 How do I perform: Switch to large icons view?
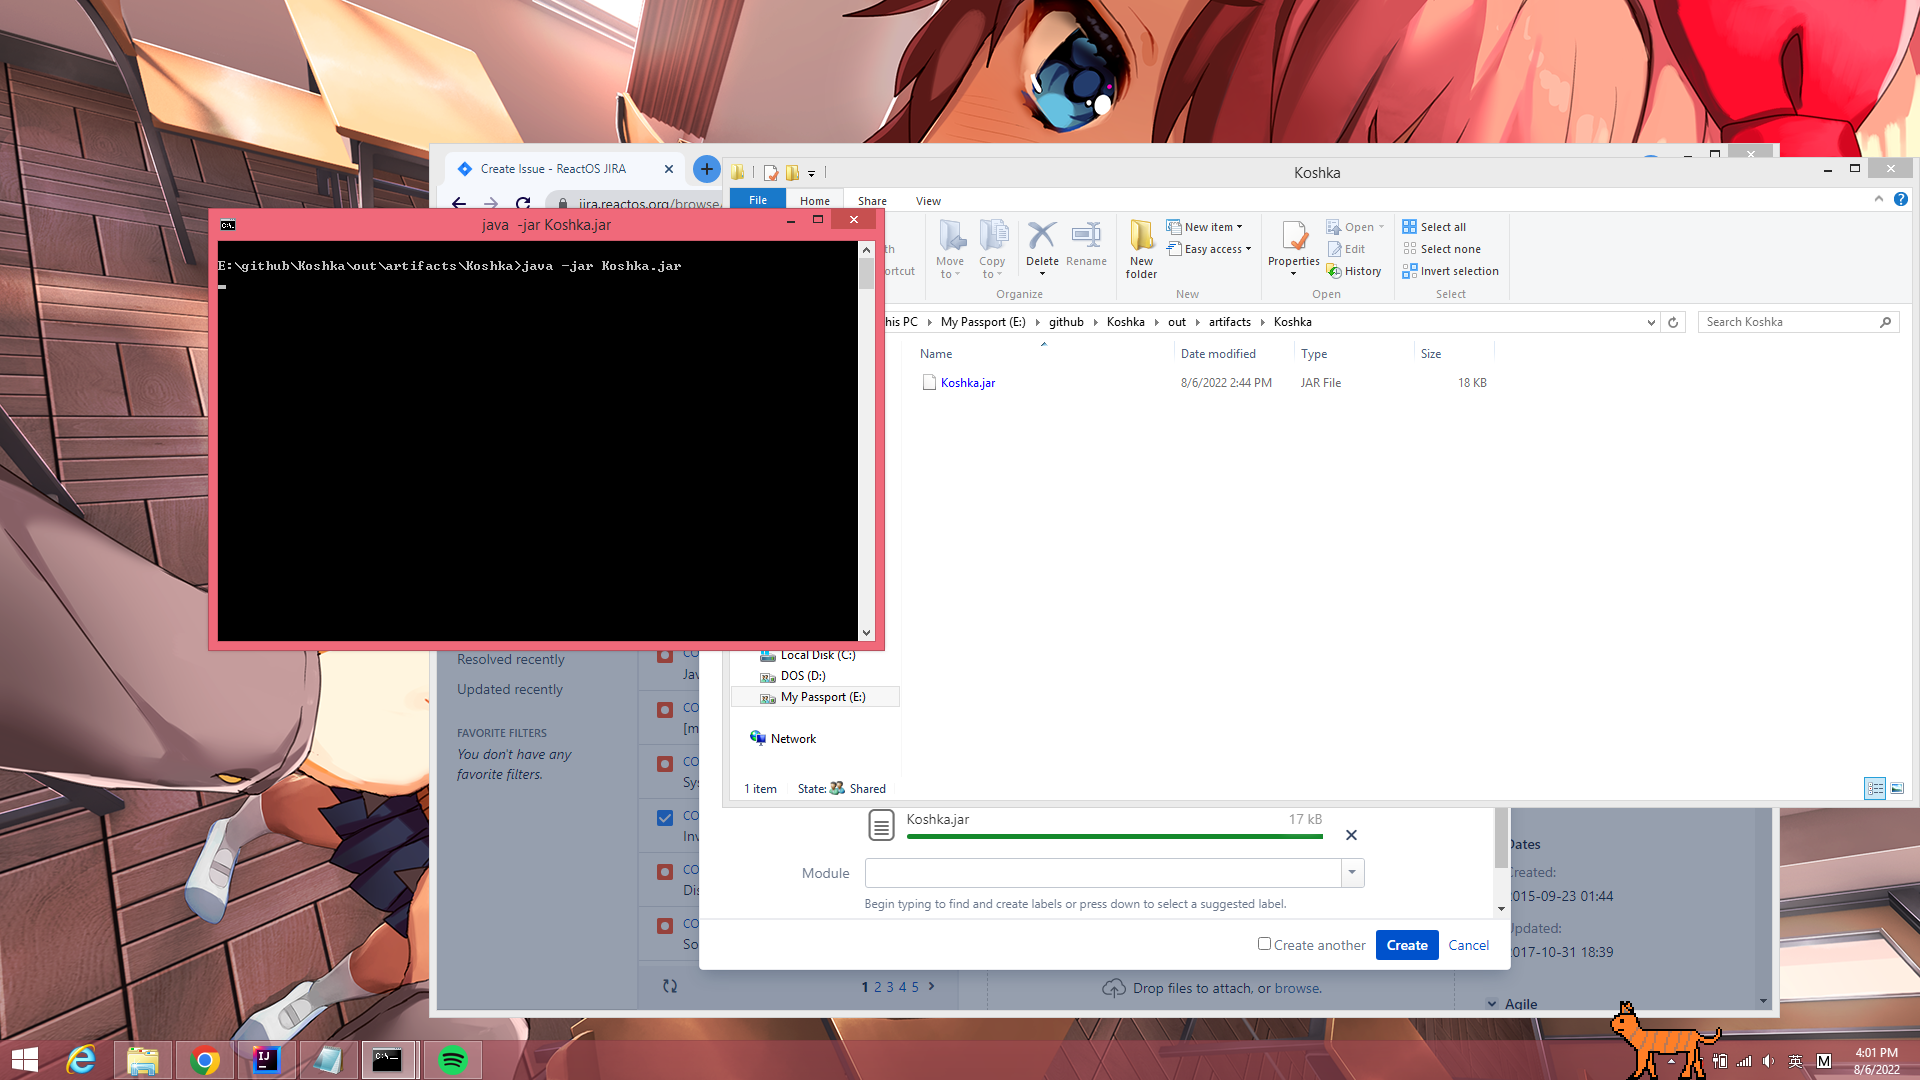click(x=1897, y=789)
